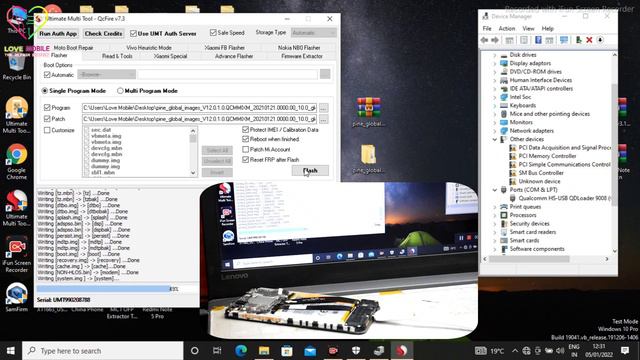Toggle Program checkbox
640x360 pixels.
click(x=47, y=108)
